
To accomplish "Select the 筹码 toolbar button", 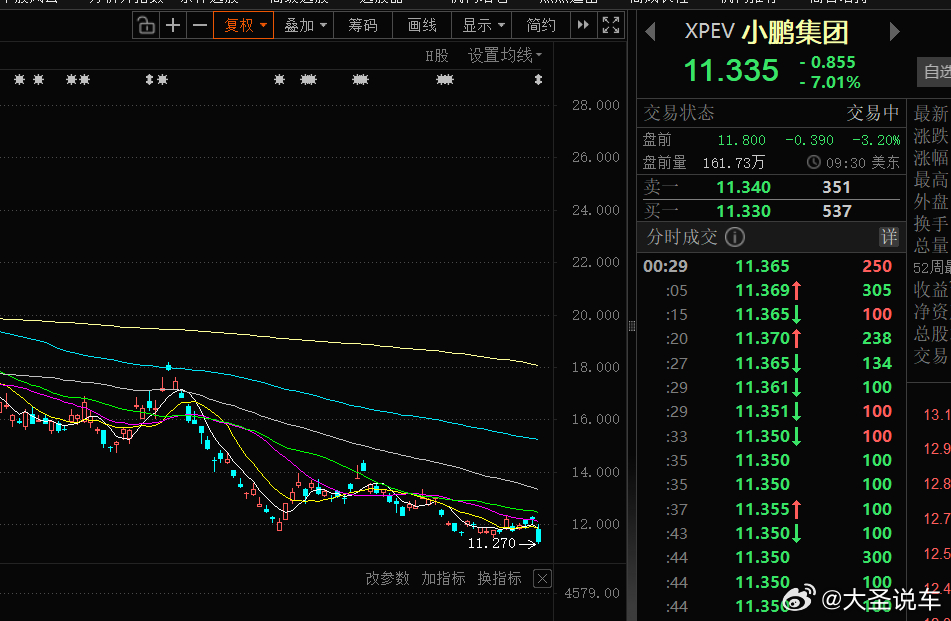I will tap(363, 25).
